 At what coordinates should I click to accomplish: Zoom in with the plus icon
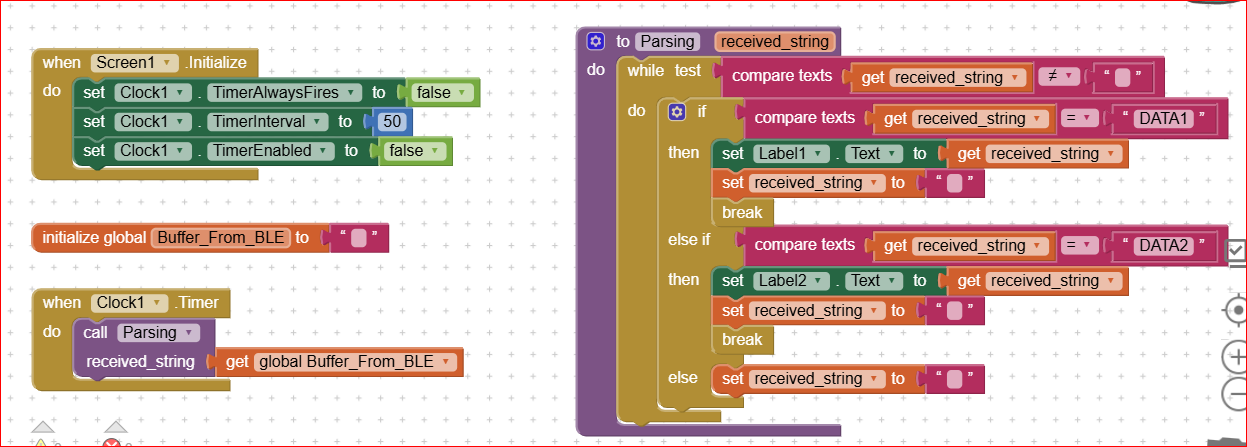pos(1237,355)
